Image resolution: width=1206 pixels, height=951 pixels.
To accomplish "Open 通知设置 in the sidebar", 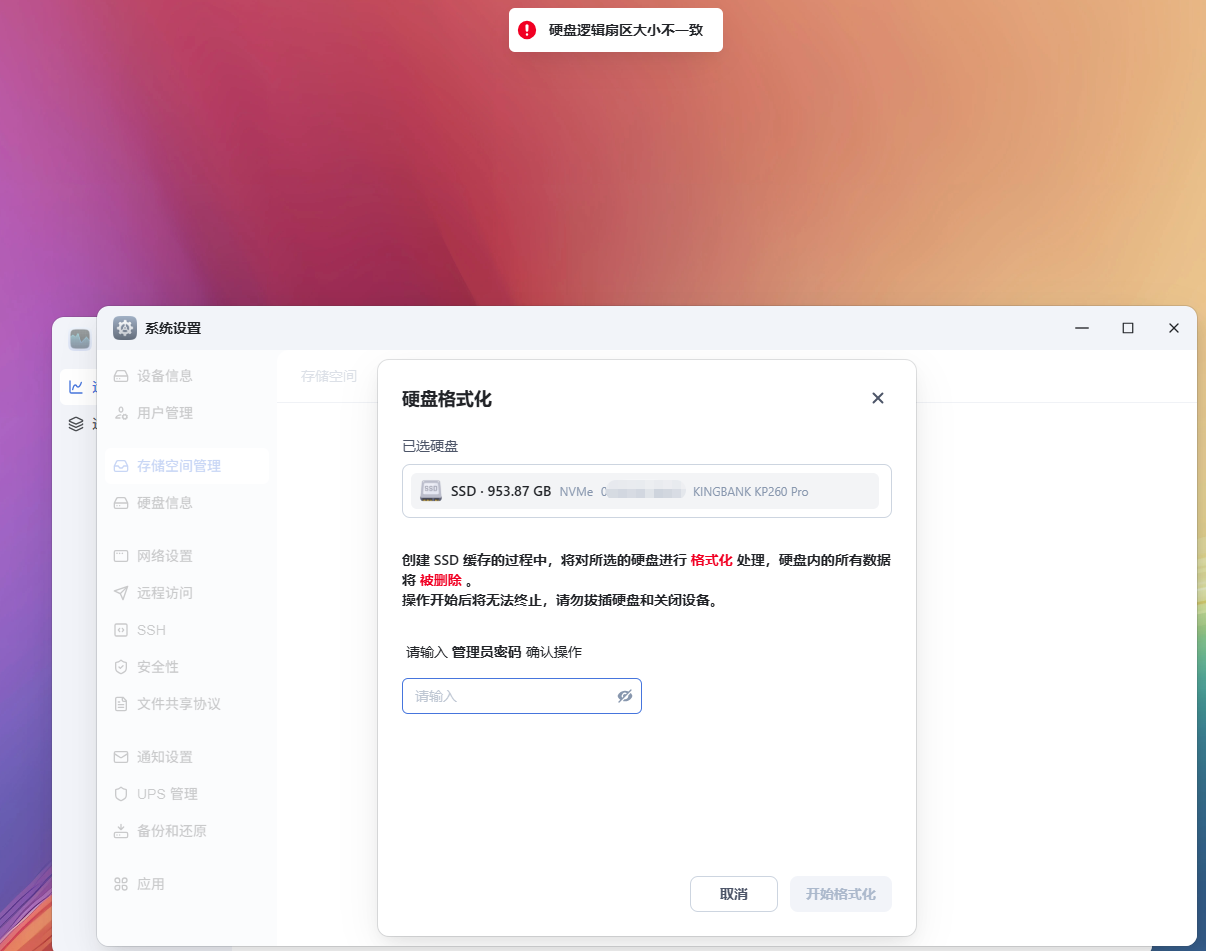I will click(x=188, y=757).
